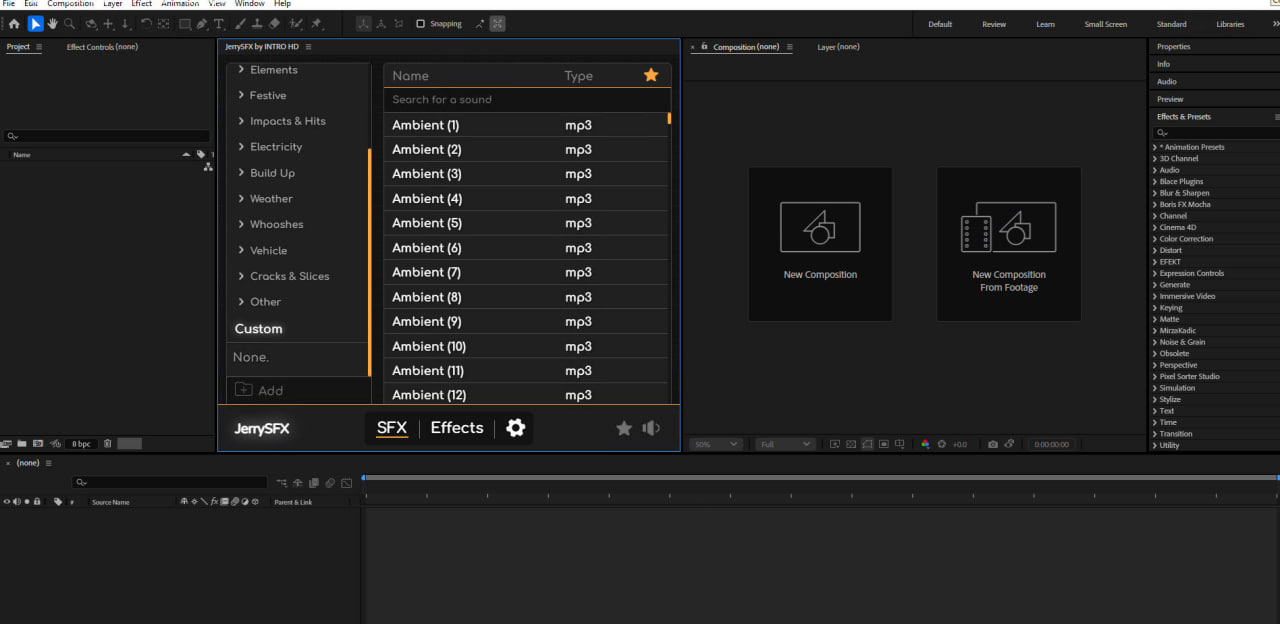This screenshot has width=1280, height=624.
Task: Click the JerrySFX speaker volume icon
Action: [651, 428]
